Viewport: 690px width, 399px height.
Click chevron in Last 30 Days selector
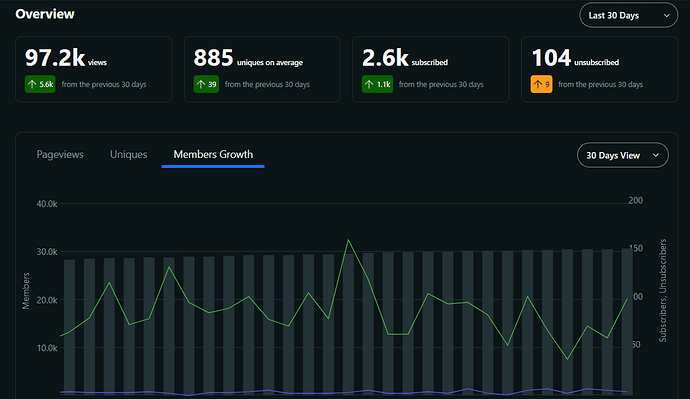pyautogui.click(x=667, y=15)
